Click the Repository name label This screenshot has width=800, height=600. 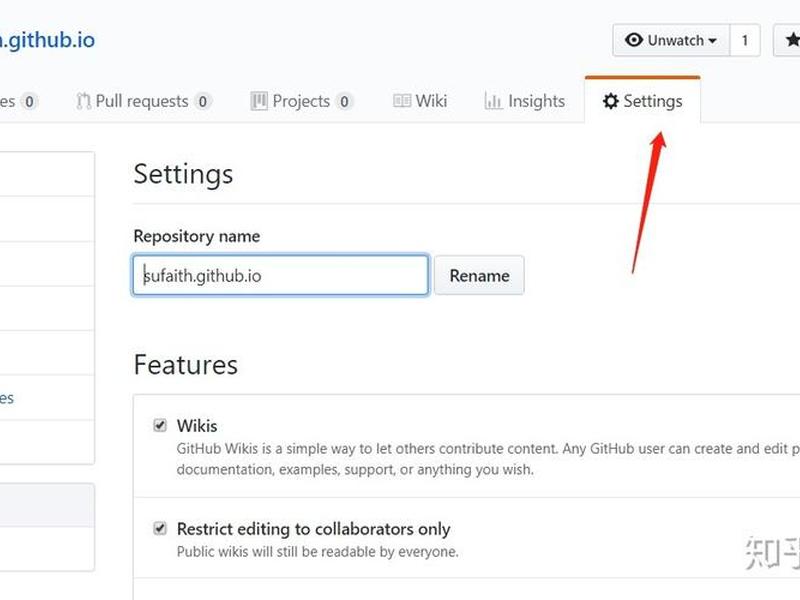[x=196, y=236]
